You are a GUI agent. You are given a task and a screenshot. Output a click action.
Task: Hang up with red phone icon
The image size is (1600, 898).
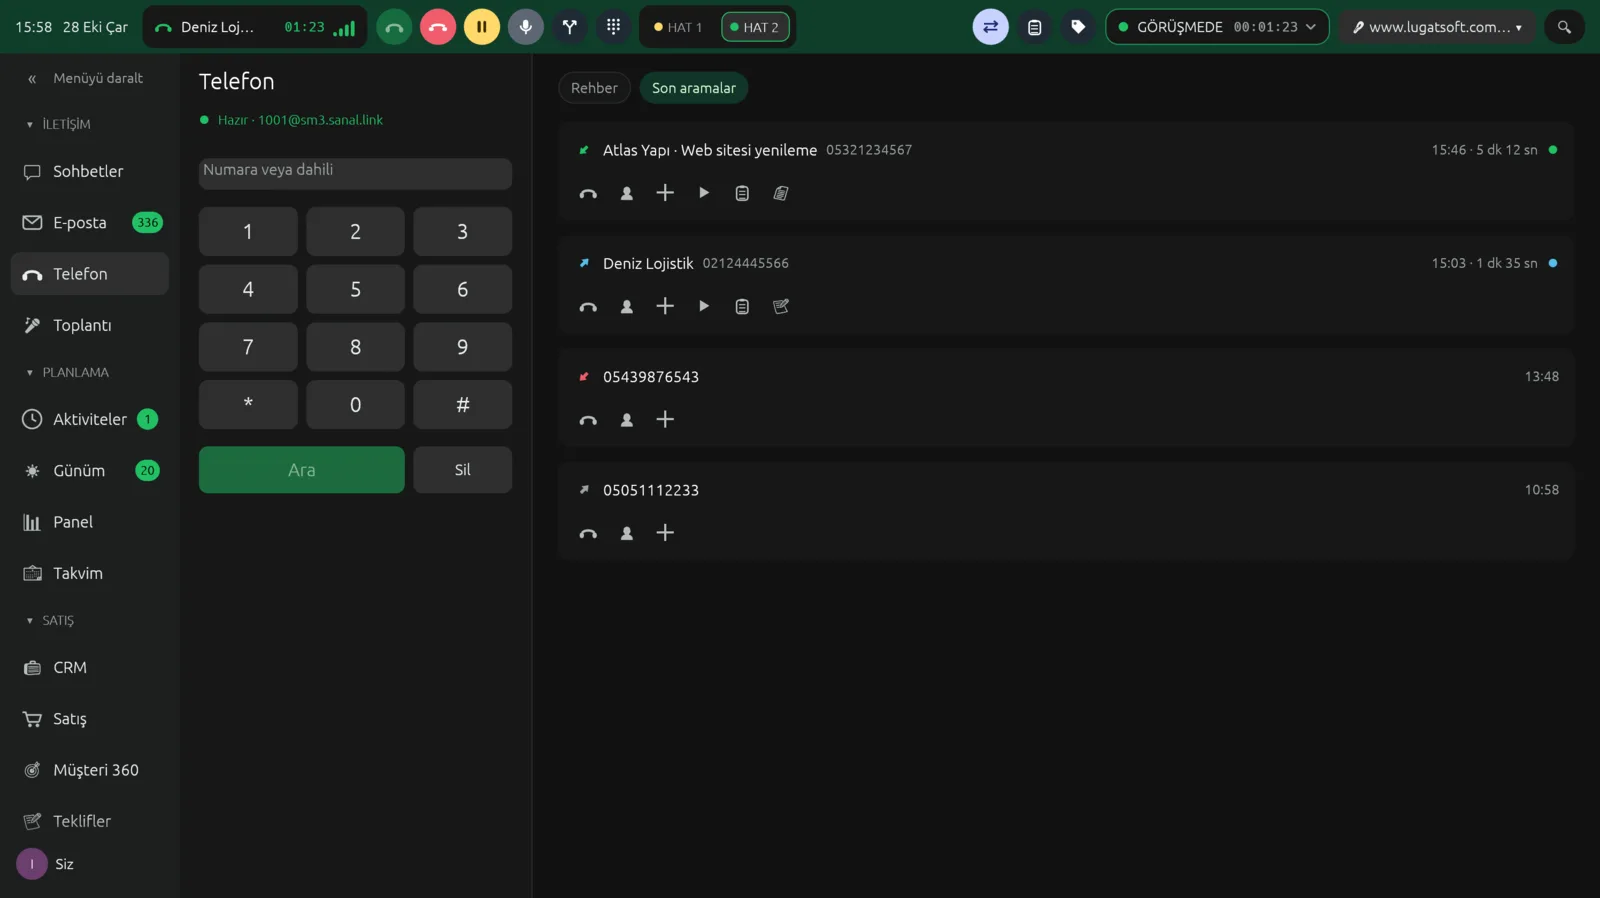pos(438,27)
